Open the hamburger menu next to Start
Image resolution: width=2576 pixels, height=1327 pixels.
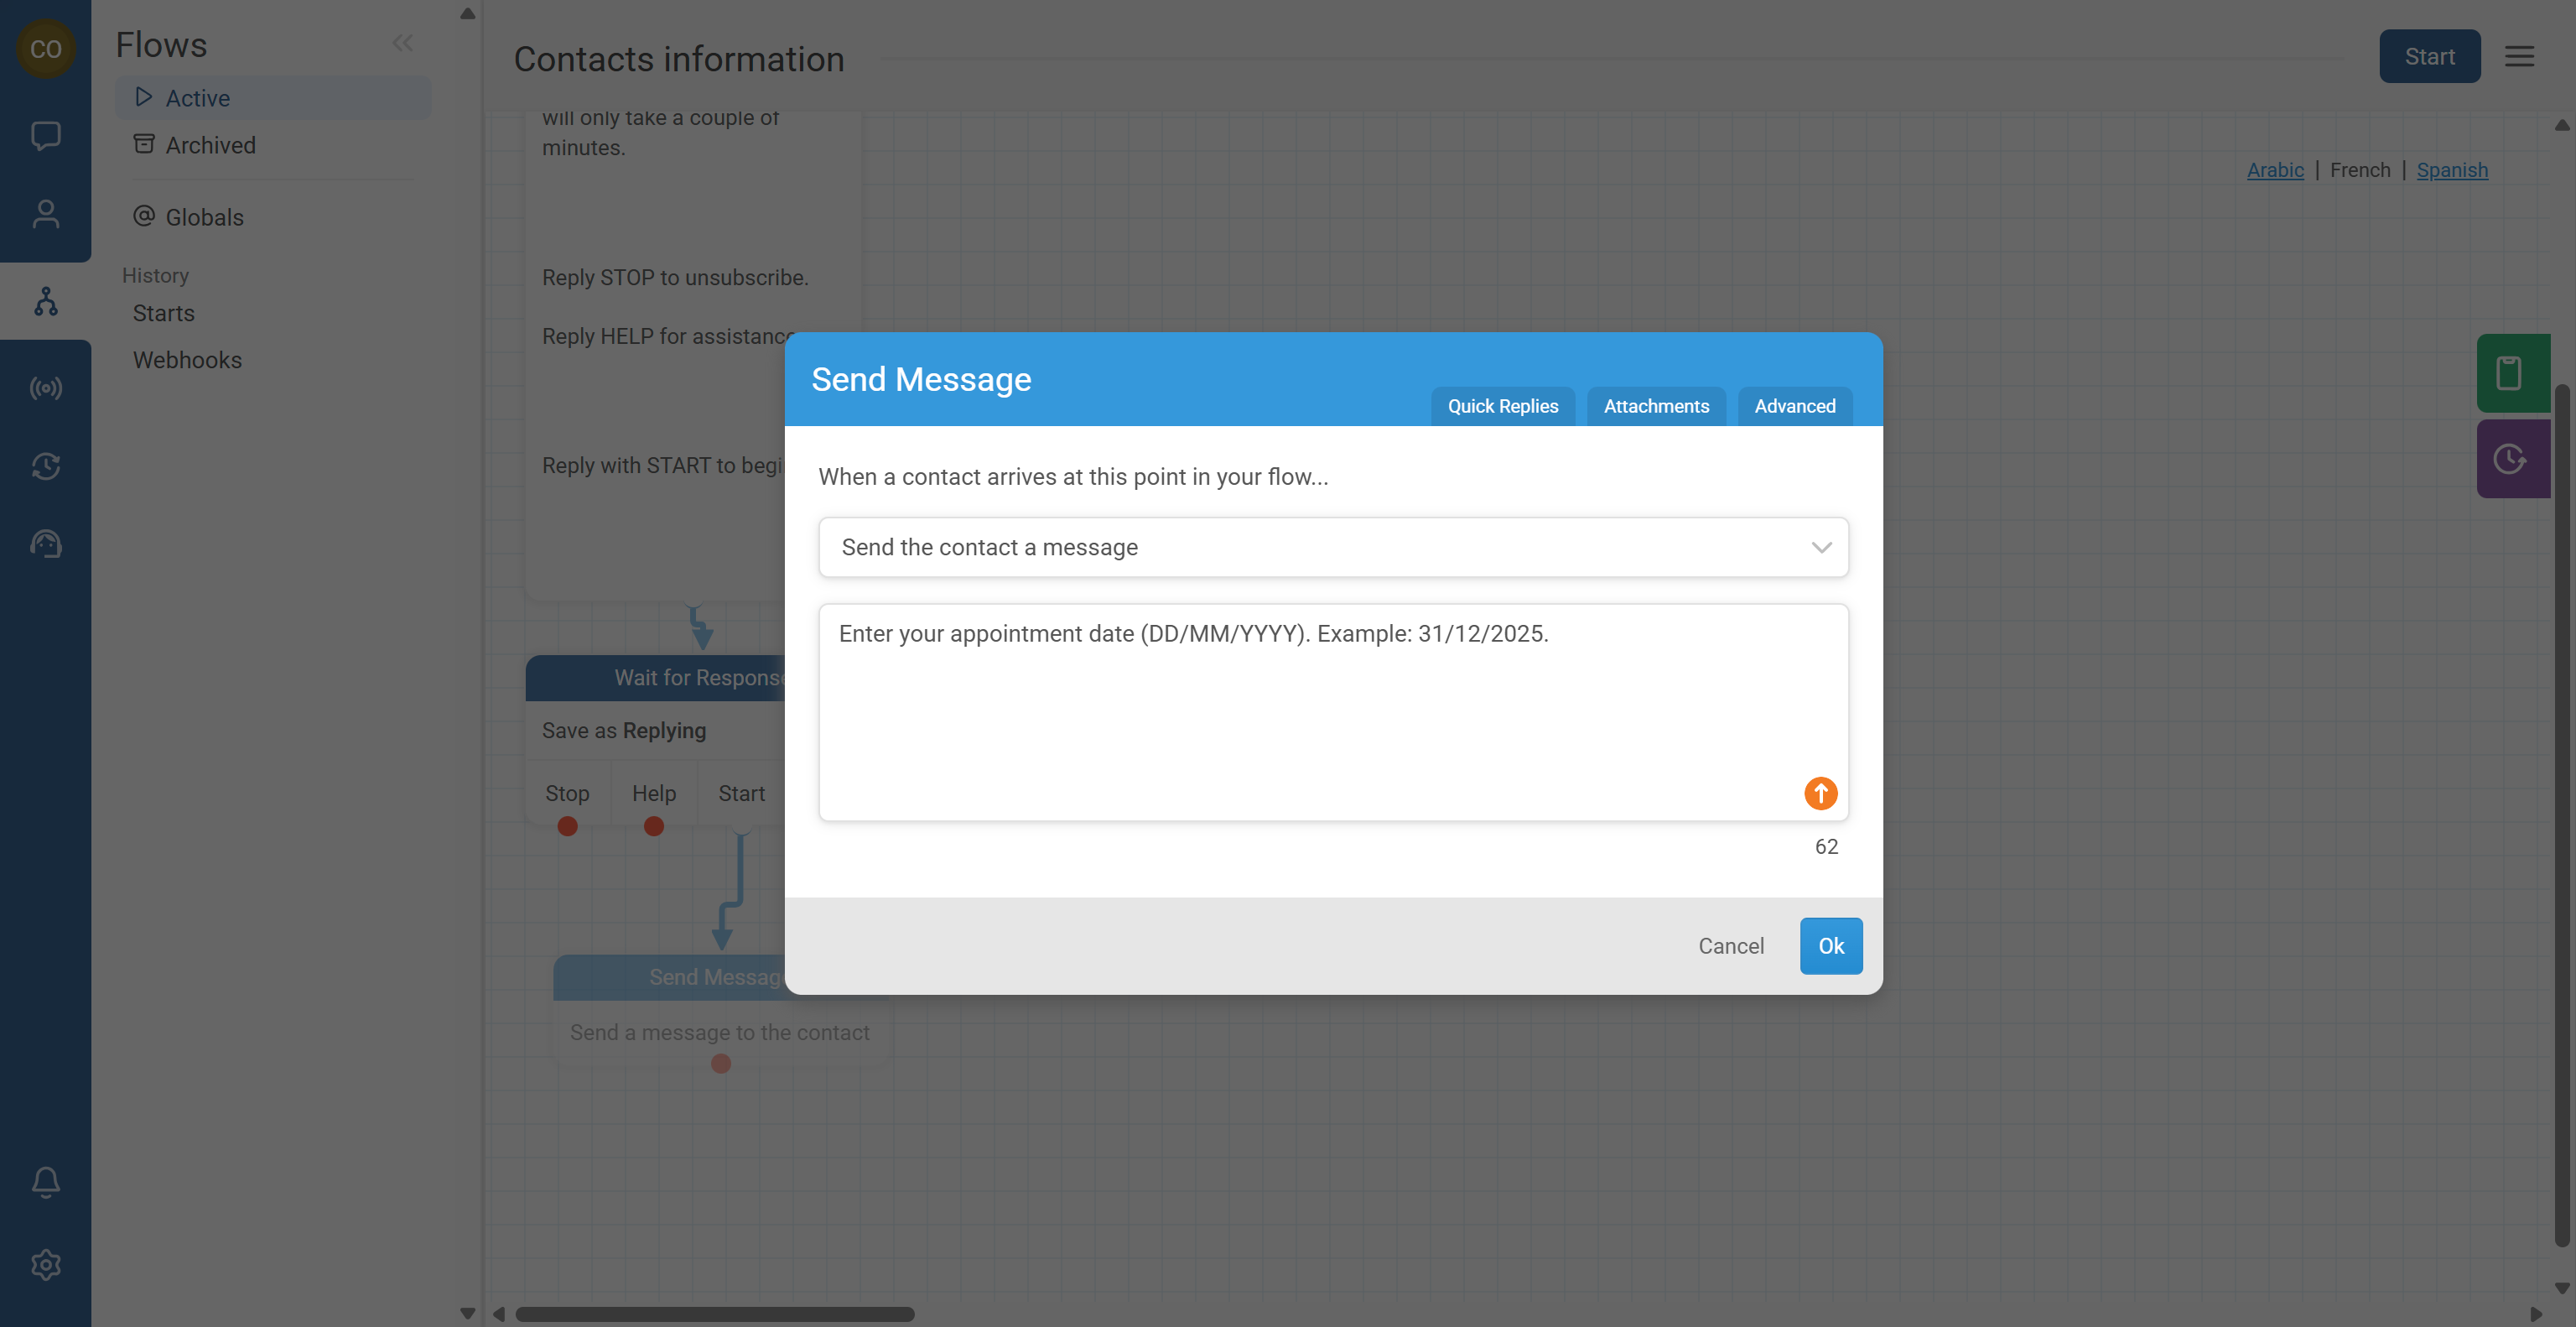coord(2519,56)
